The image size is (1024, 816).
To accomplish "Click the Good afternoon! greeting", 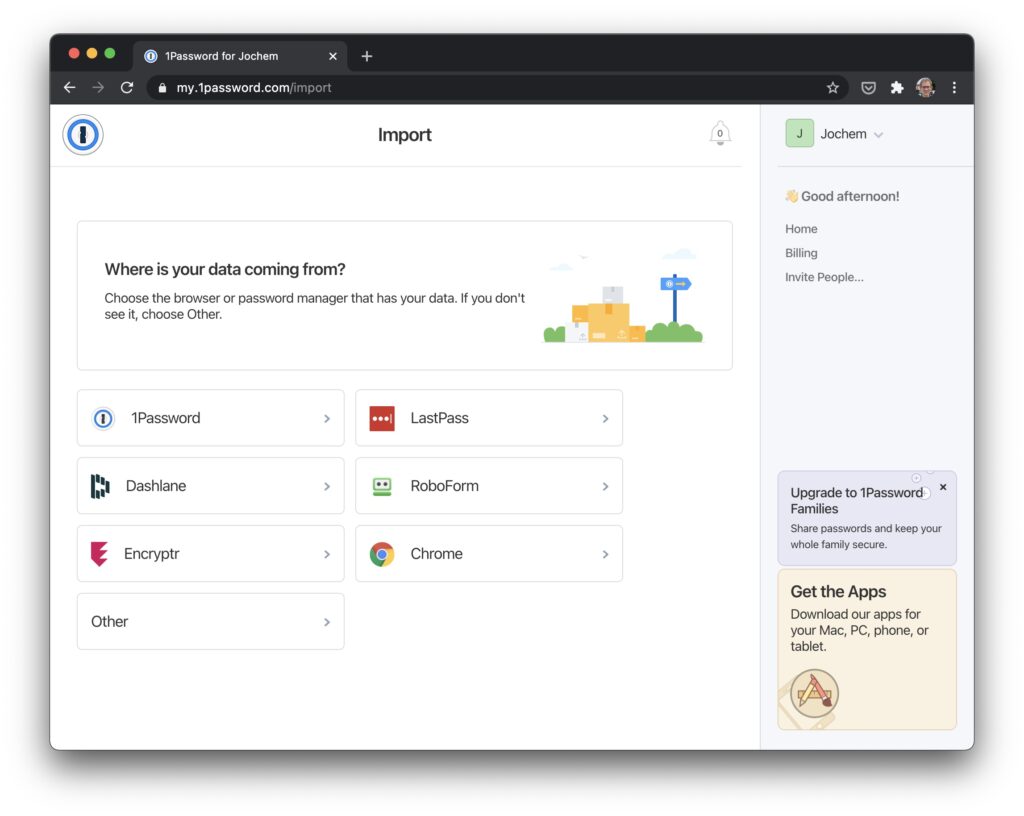I will 842,196.
